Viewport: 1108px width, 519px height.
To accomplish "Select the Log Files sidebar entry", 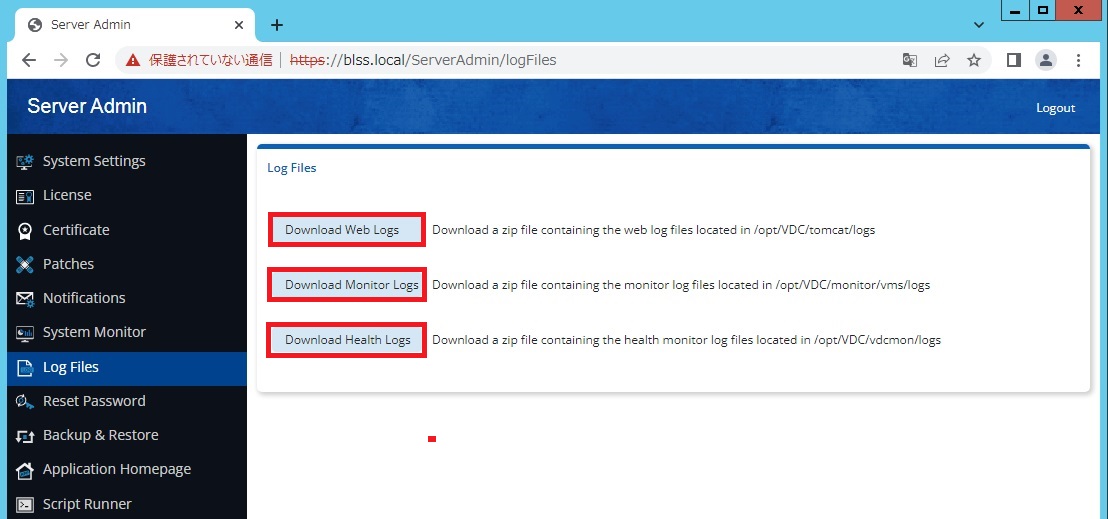I will coord(127,367).
